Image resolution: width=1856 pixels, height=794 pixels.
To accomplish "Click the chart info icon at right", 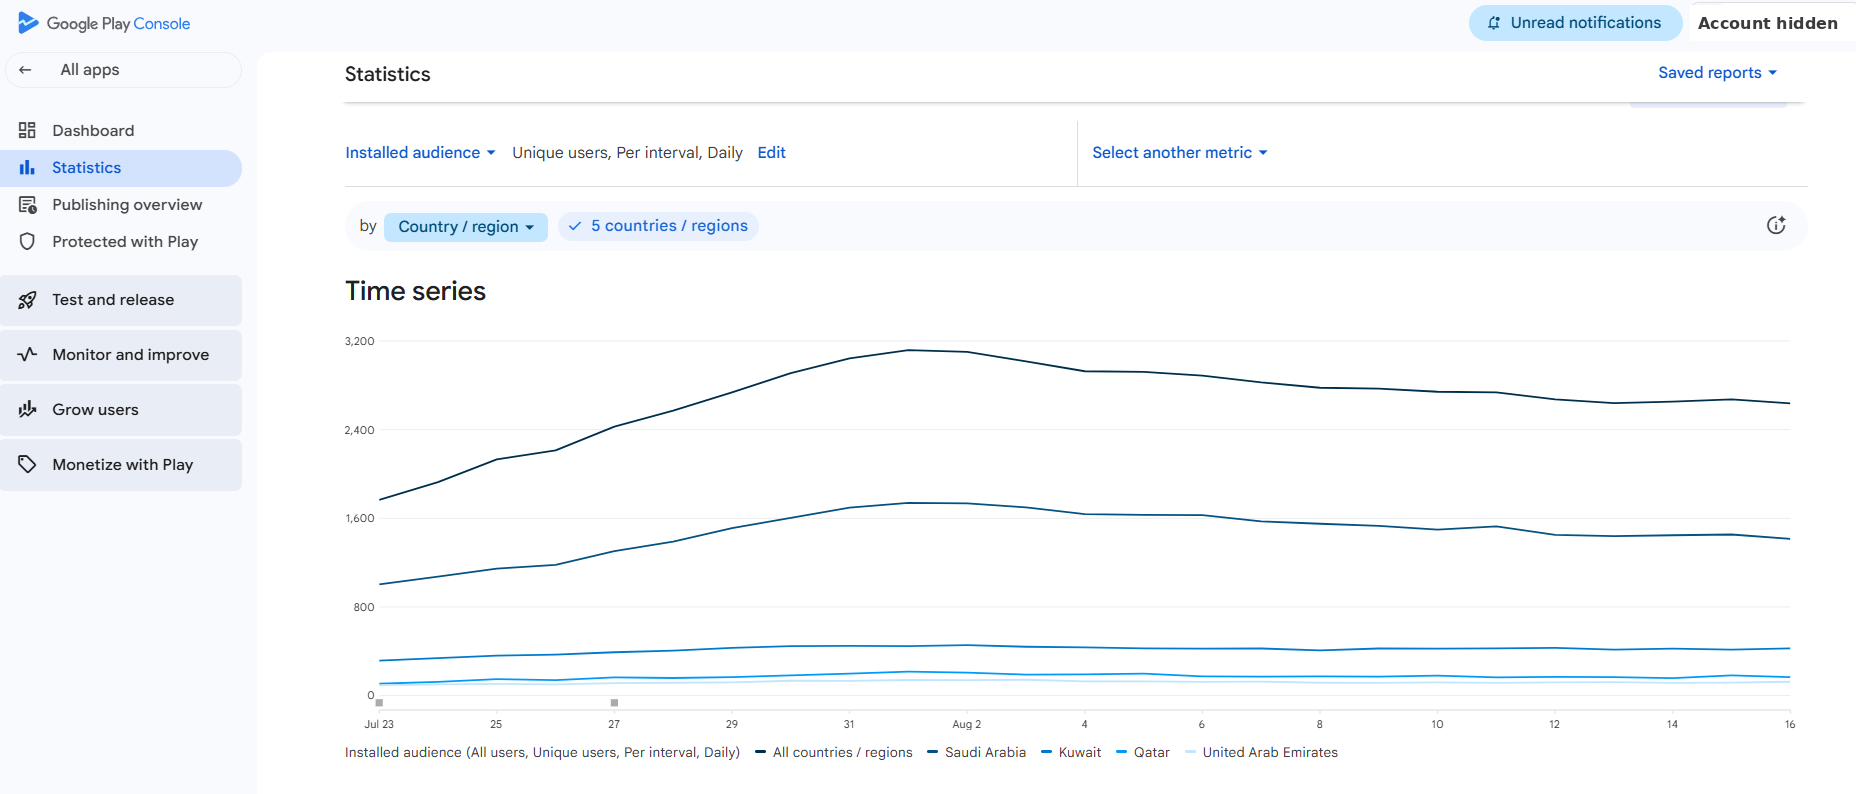I will [1776, 225].
